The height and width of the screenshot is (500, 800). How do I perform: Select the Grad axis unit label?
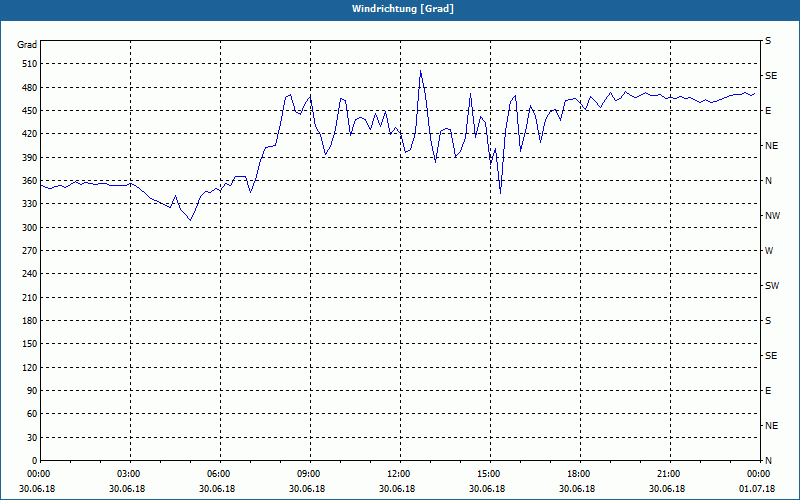[27, 45]
